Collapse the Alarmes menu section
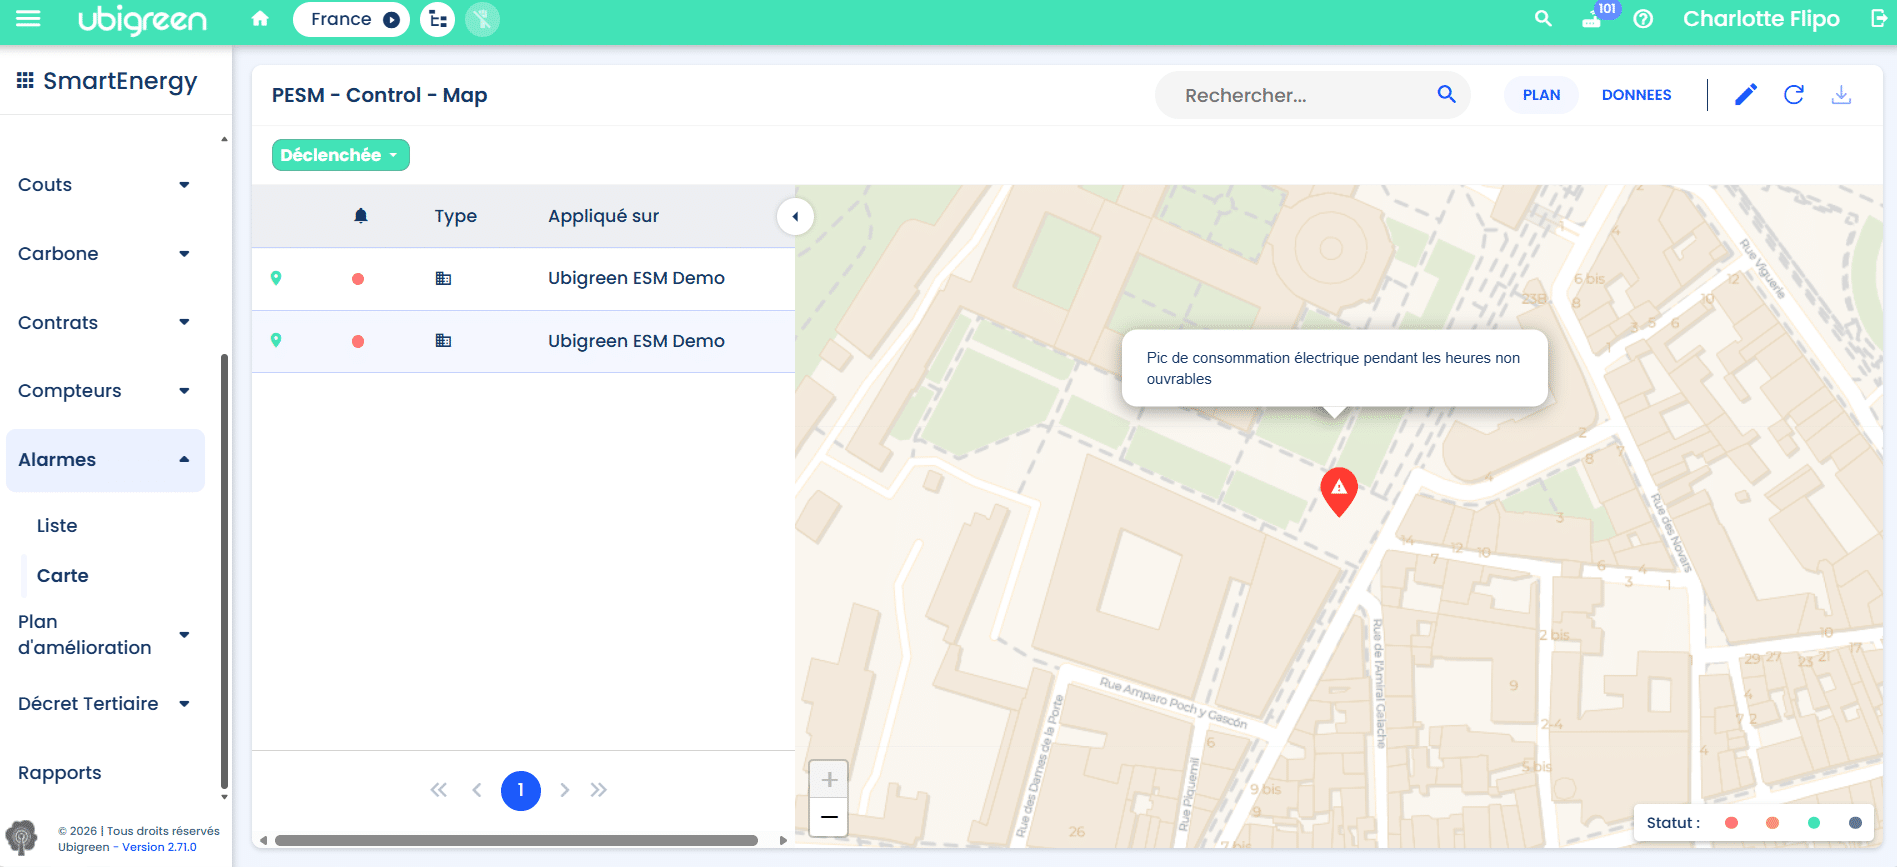Image resolution: width=1897 pixels, height=867 pixels. point(105,460)
